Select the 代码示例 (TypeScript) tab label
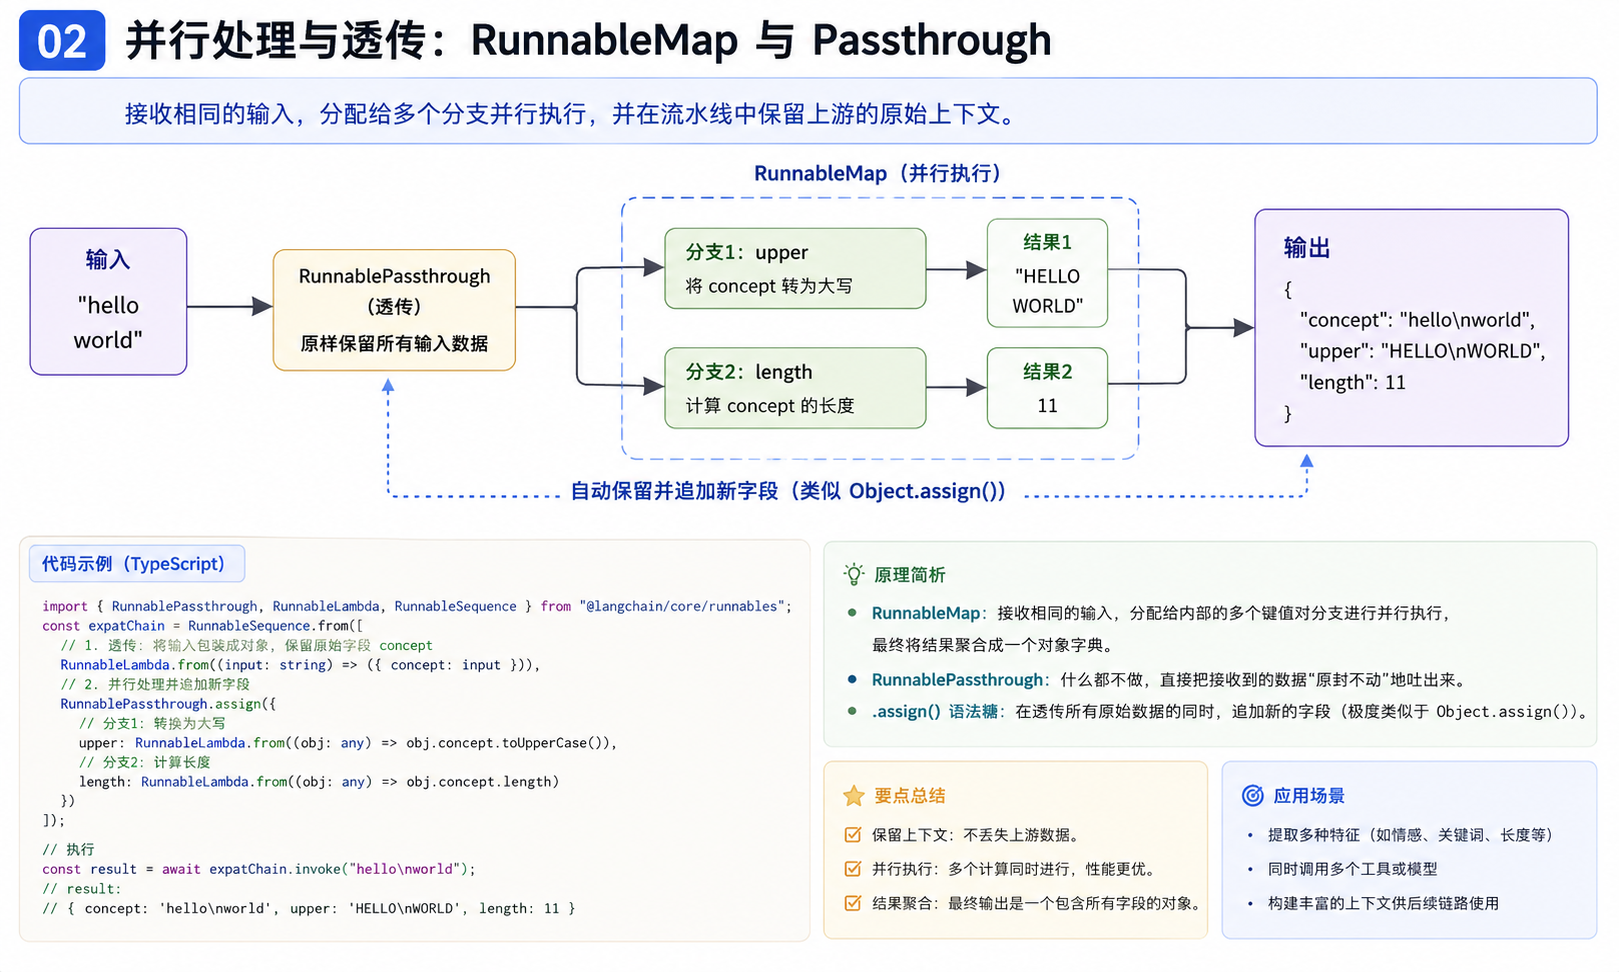1619x972 pixels. coord(137,564)
